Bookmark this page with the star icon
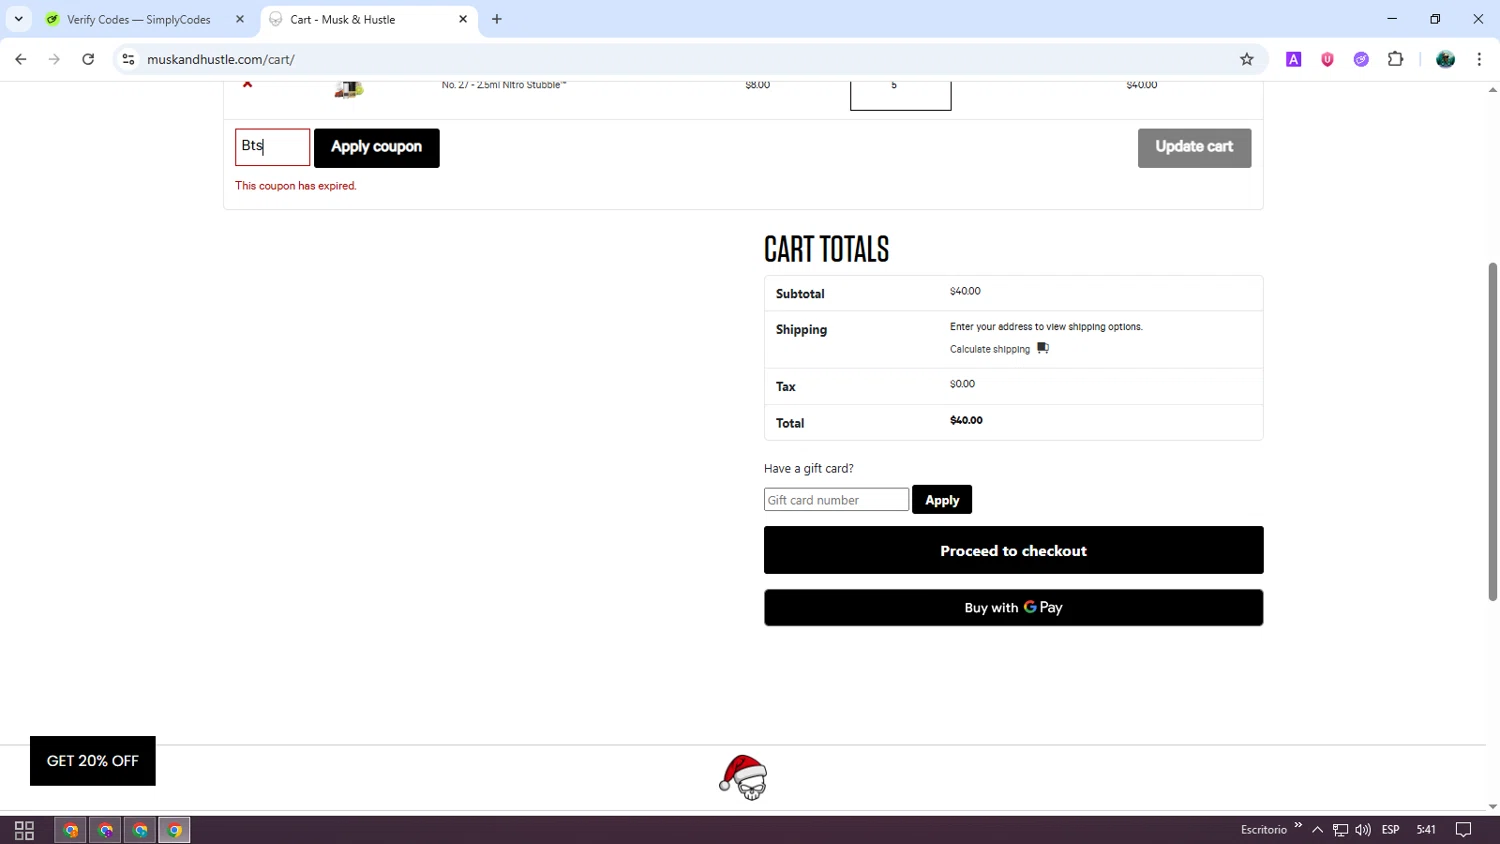This screenshot has width=1500, height=844. pyautogui.click(x=1246, y=59)
